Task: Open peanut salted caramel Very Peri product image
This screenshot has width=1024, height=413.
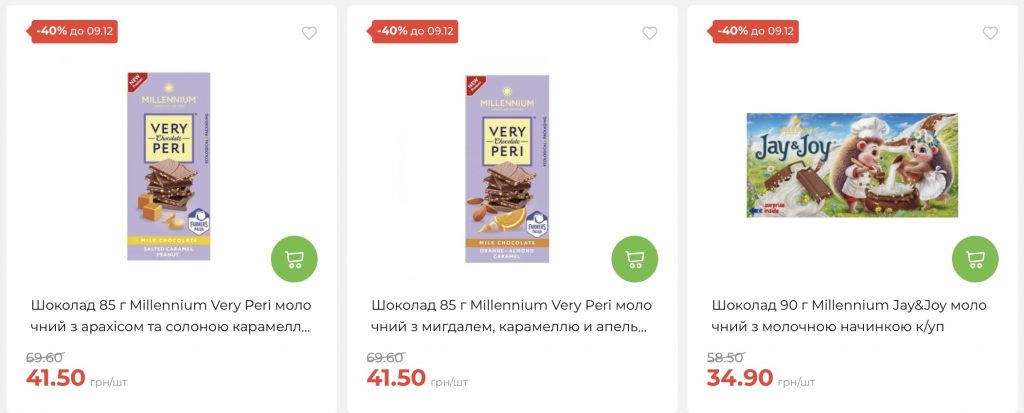Action: pyautogui.click(x=169, y=166)
